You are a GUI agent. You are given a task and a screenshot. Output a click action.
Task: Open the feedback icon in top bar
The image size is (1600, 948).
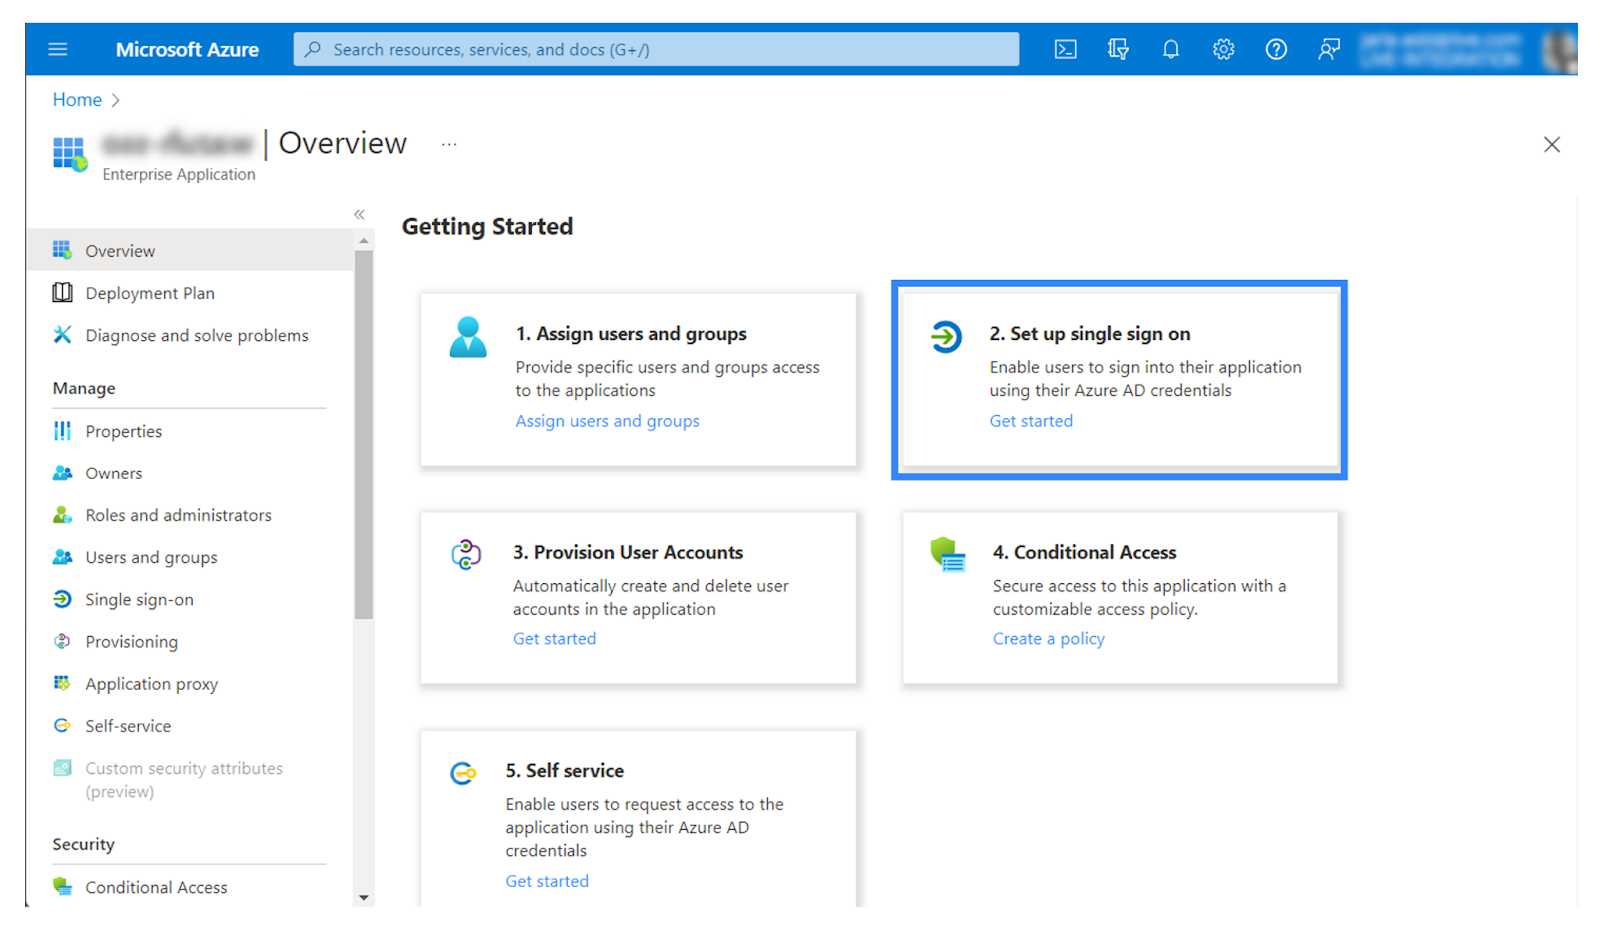tap(1329, 49)
